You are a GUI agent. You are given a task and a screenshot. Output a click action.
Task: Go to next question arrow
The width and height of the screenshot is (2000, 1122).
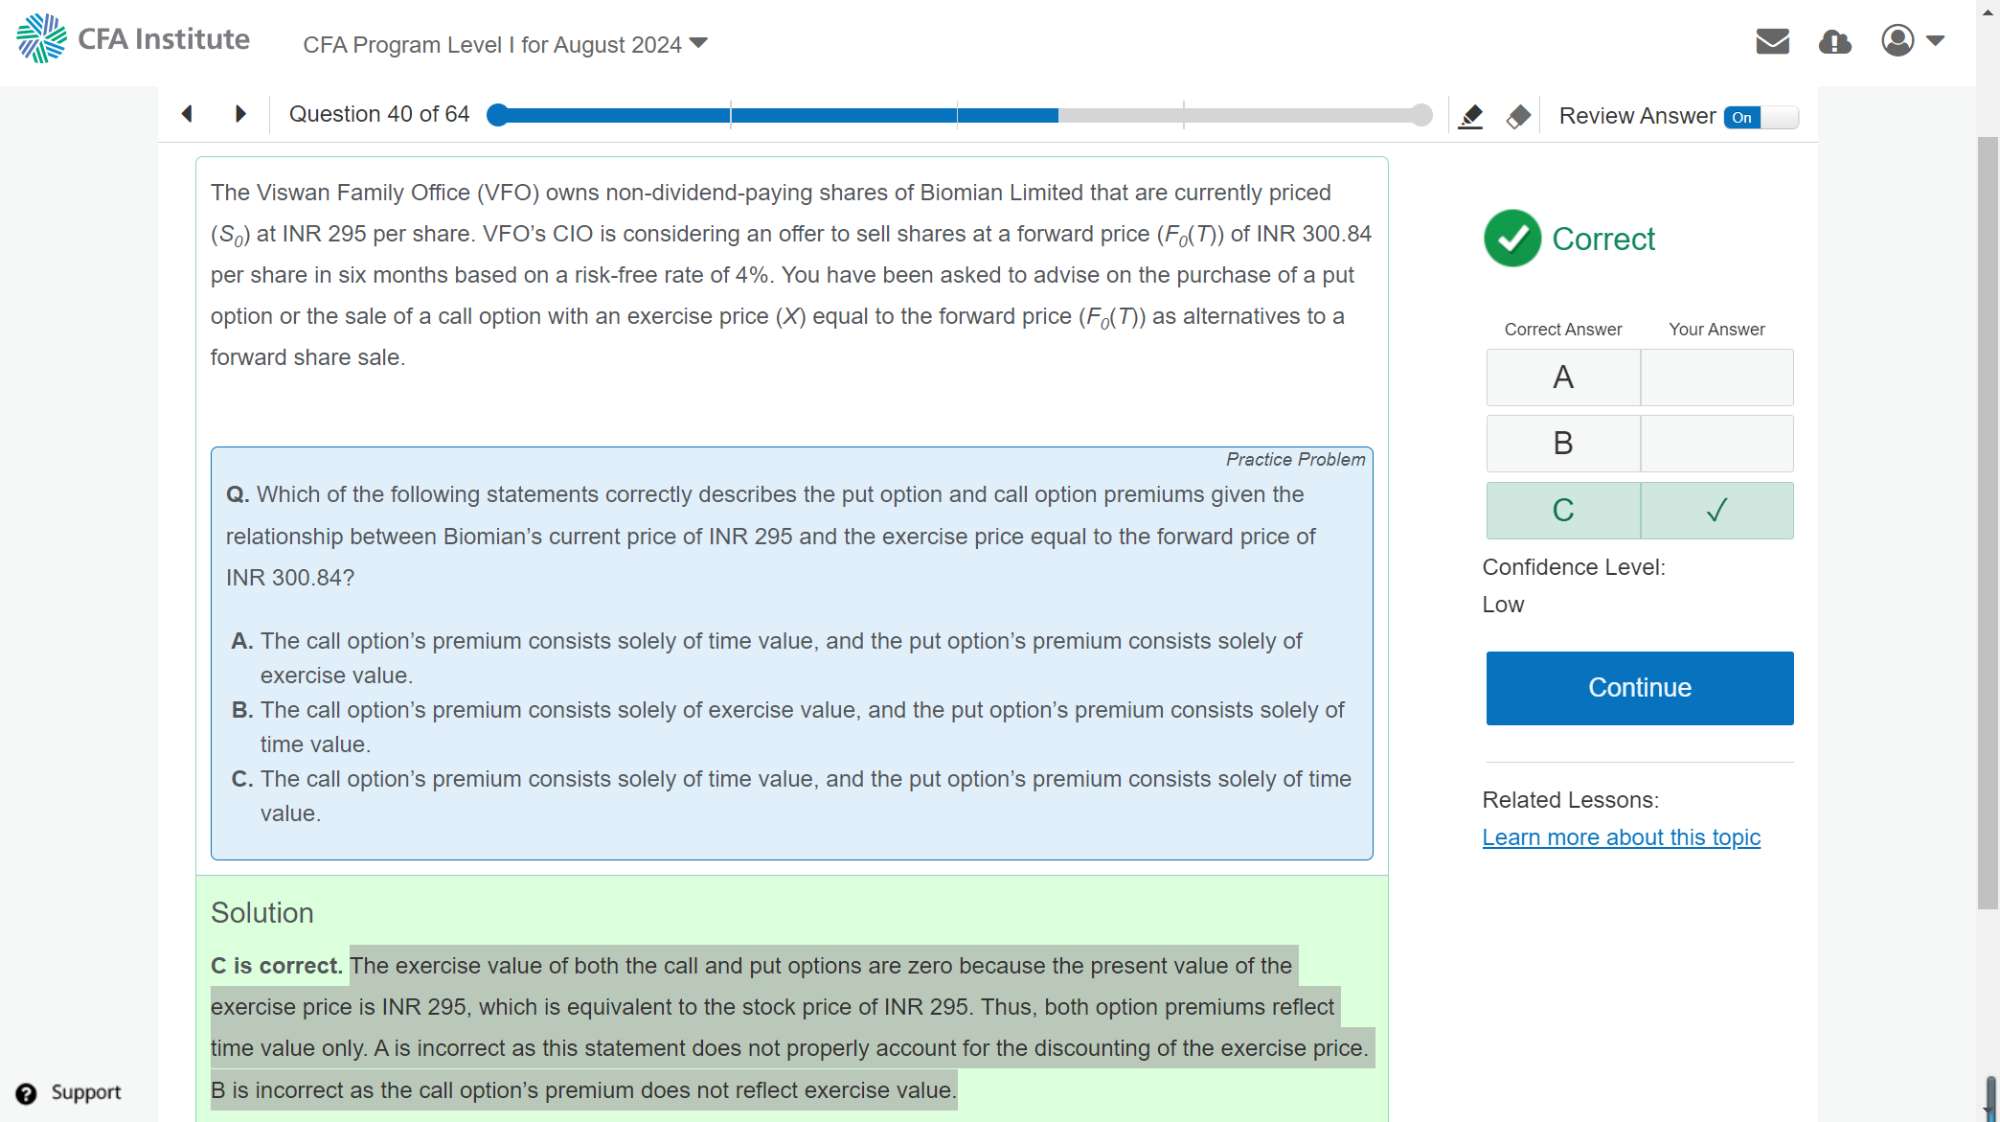point(240,114)
